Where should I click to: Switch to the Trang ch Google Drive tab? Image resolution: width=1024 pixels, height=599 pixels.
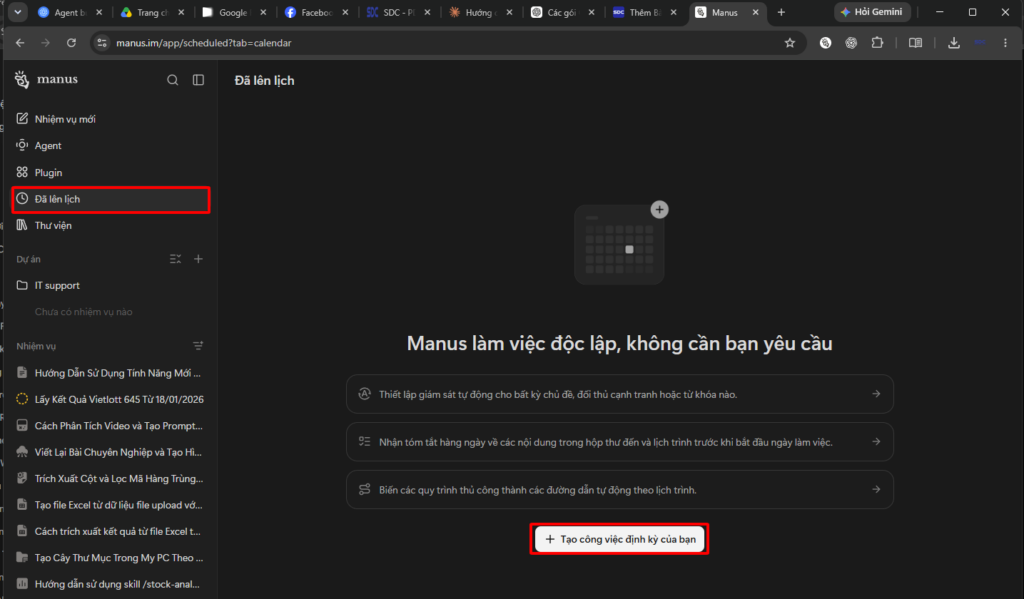click(x=152, y=12)
